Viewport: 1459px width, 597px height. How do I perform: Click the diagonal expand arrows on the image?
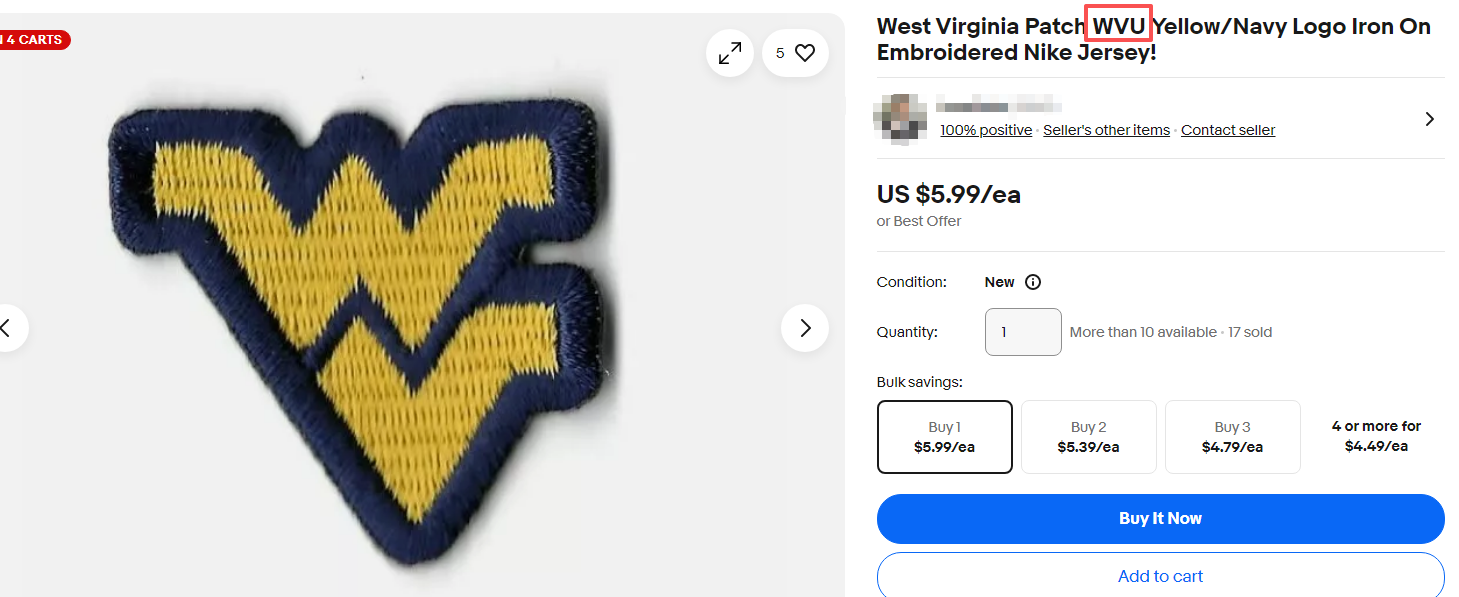point(729,52)
